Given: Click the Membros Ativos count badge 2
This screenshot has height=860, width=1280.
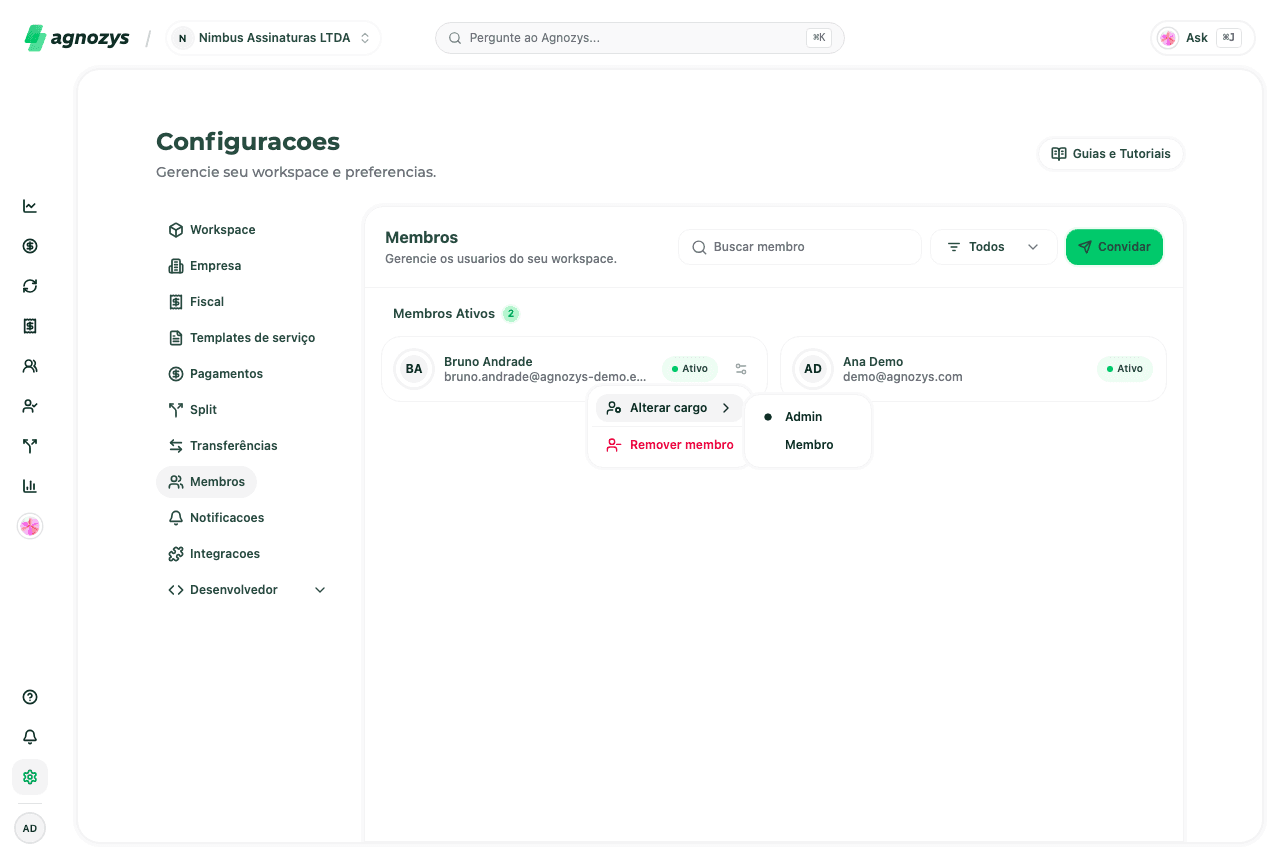Looking at the screenshot, I should (511, 314).
